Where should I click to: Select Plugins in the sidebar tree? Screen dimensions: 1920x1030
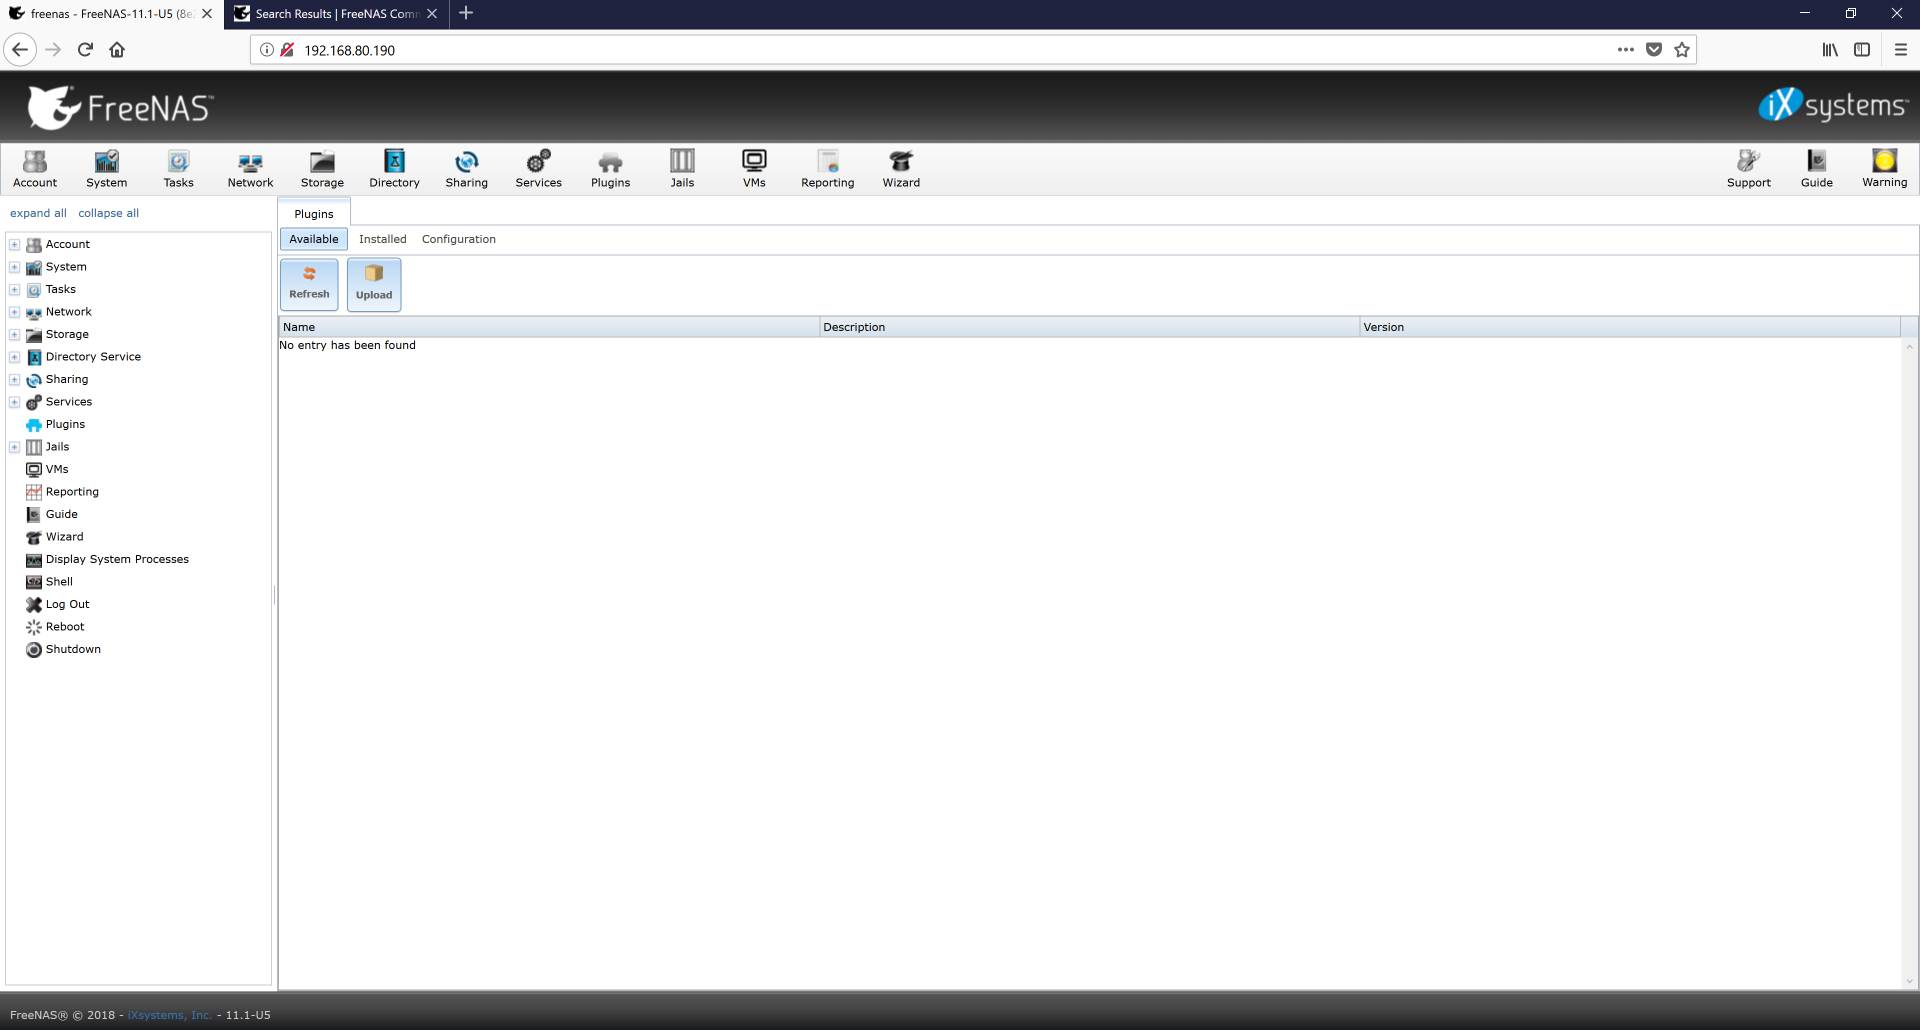tap(65, 424)
